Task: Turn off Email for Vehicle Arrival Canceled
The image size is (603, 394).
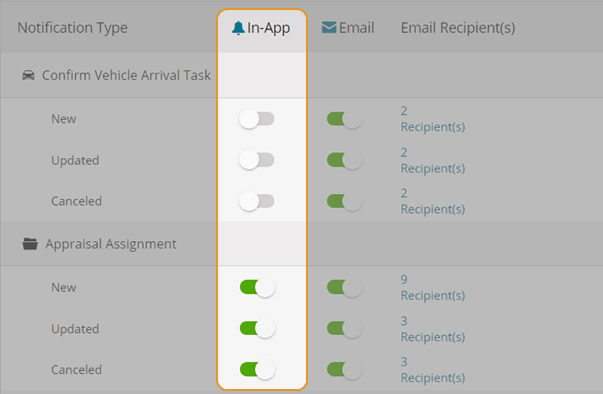Action: point(345,201)
